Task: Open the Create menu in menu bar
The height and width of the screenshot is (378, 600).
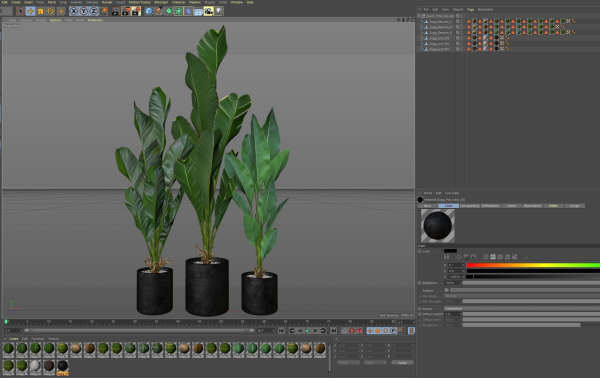Action: click(x=16, y=2)
